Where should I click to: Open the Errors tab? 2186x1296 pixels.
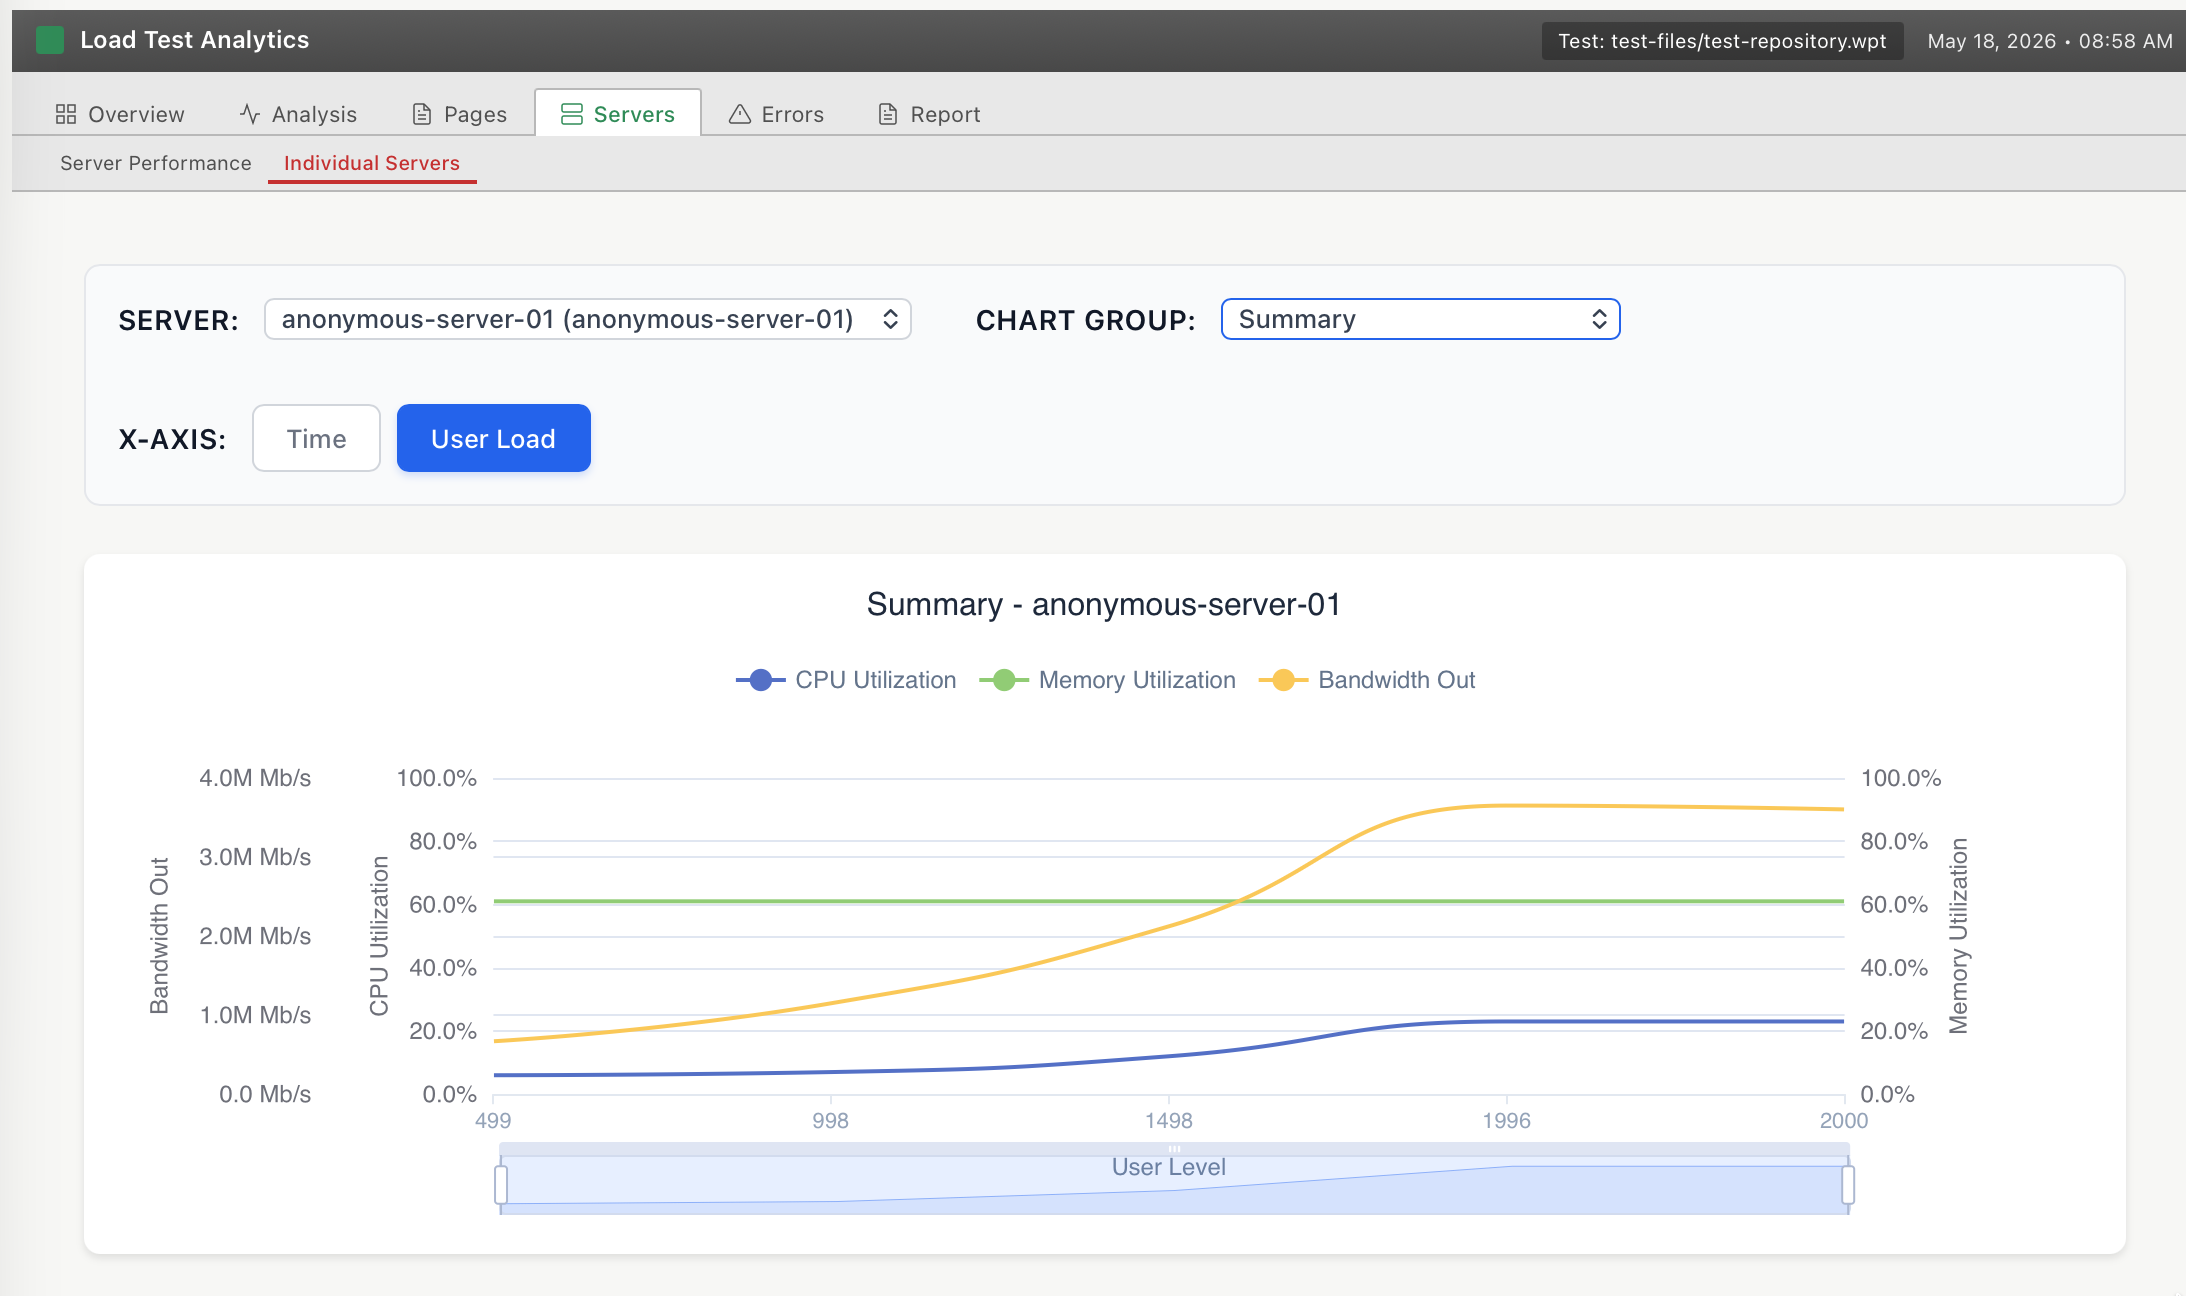pos(777,114)
